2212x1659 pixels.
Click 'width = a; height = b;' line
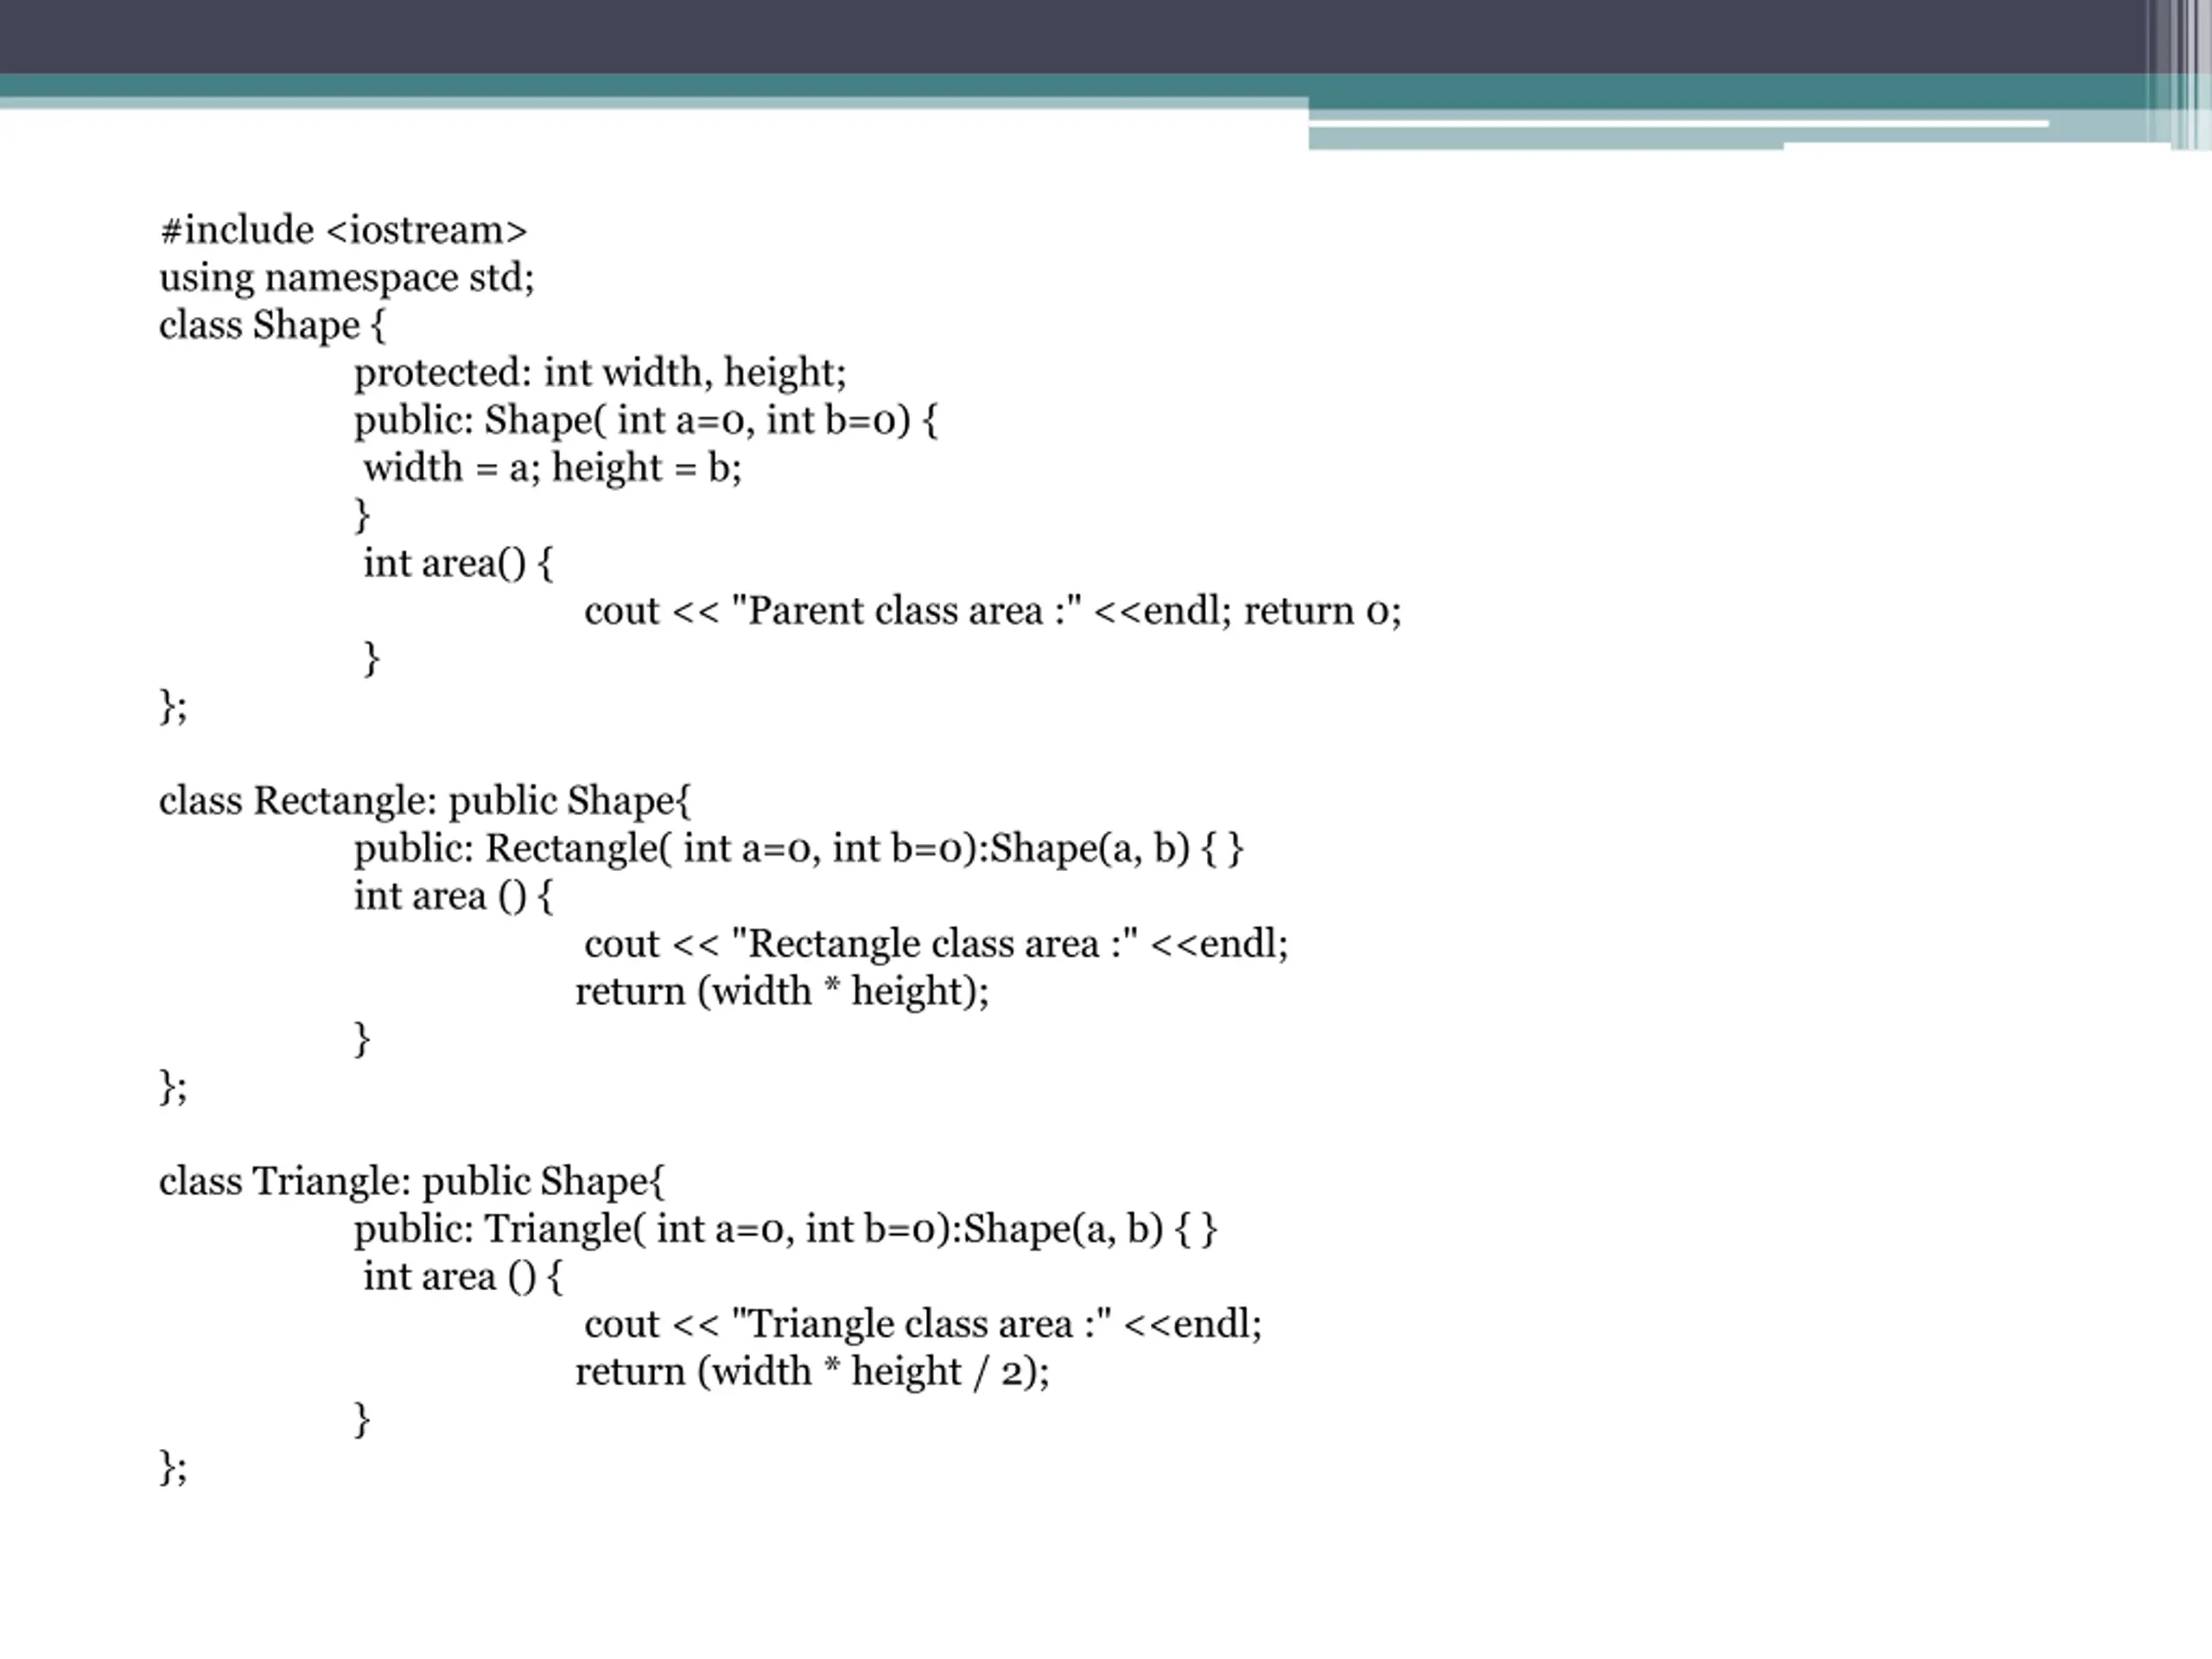tap(553, 468)
